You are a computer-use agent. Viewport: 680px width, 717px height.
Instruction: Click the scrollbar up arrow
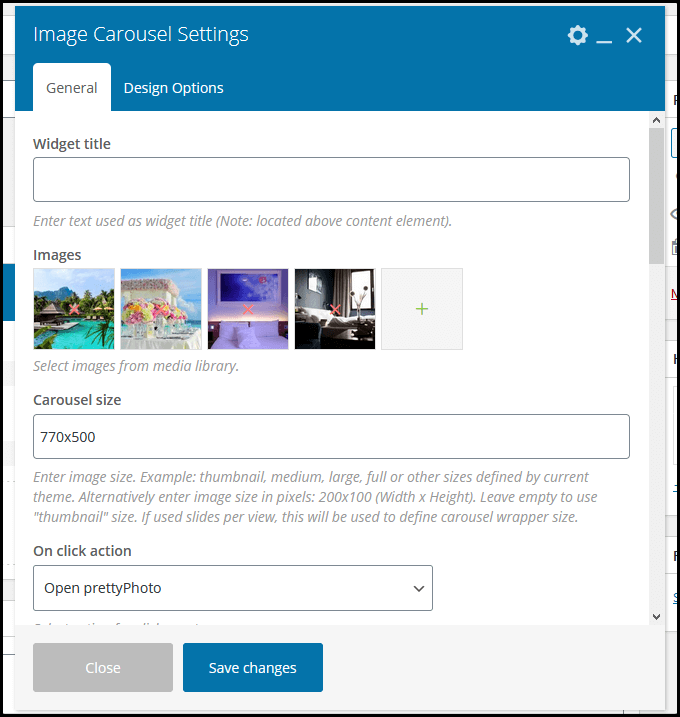coord(656,120)
